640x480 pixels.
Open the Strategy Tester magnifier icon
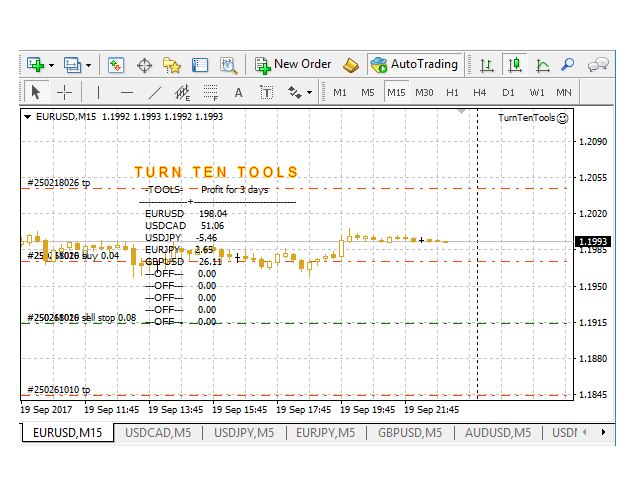(228, 65)
